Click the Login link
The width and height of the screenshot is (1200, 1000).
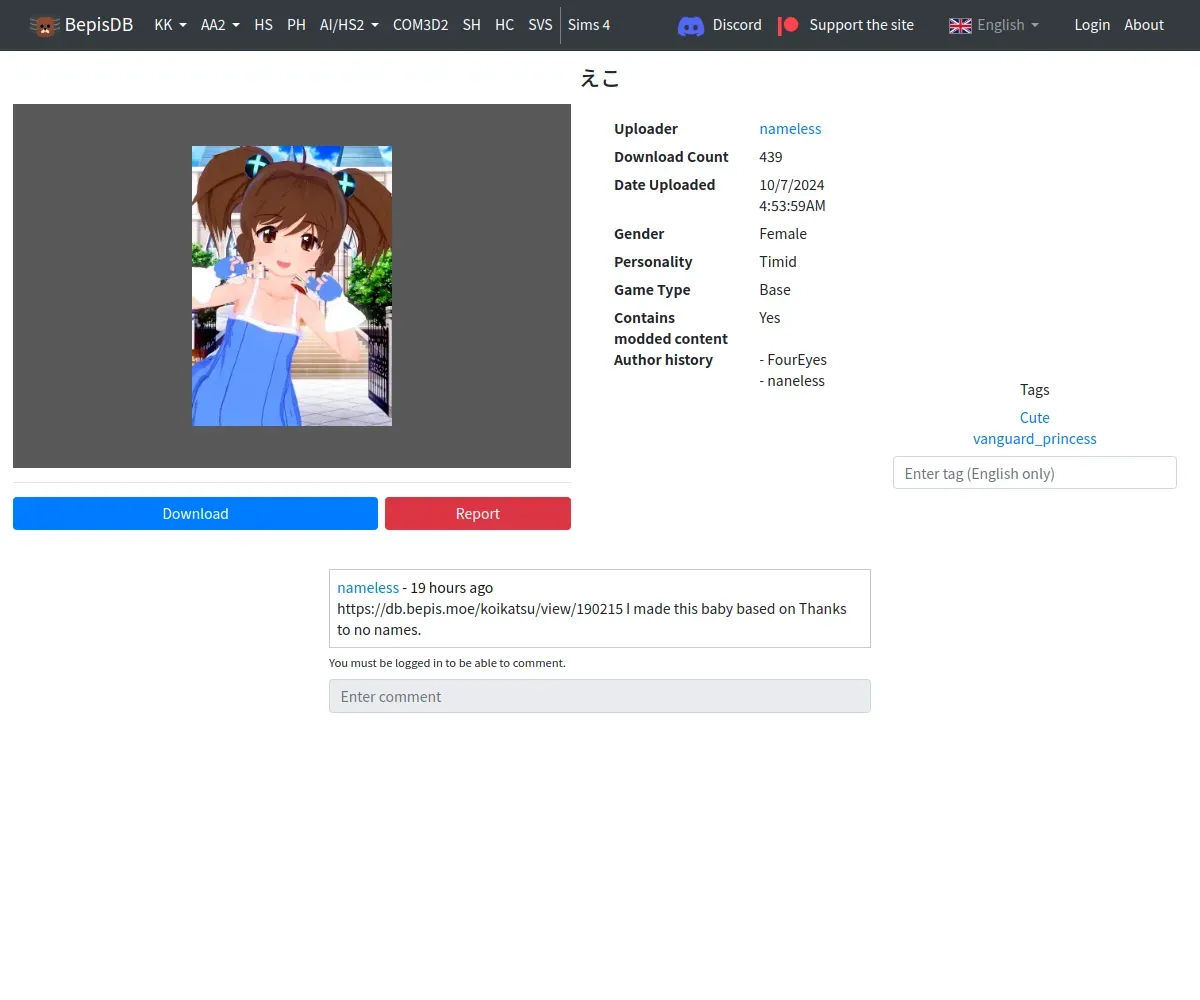pos(1092,25)
